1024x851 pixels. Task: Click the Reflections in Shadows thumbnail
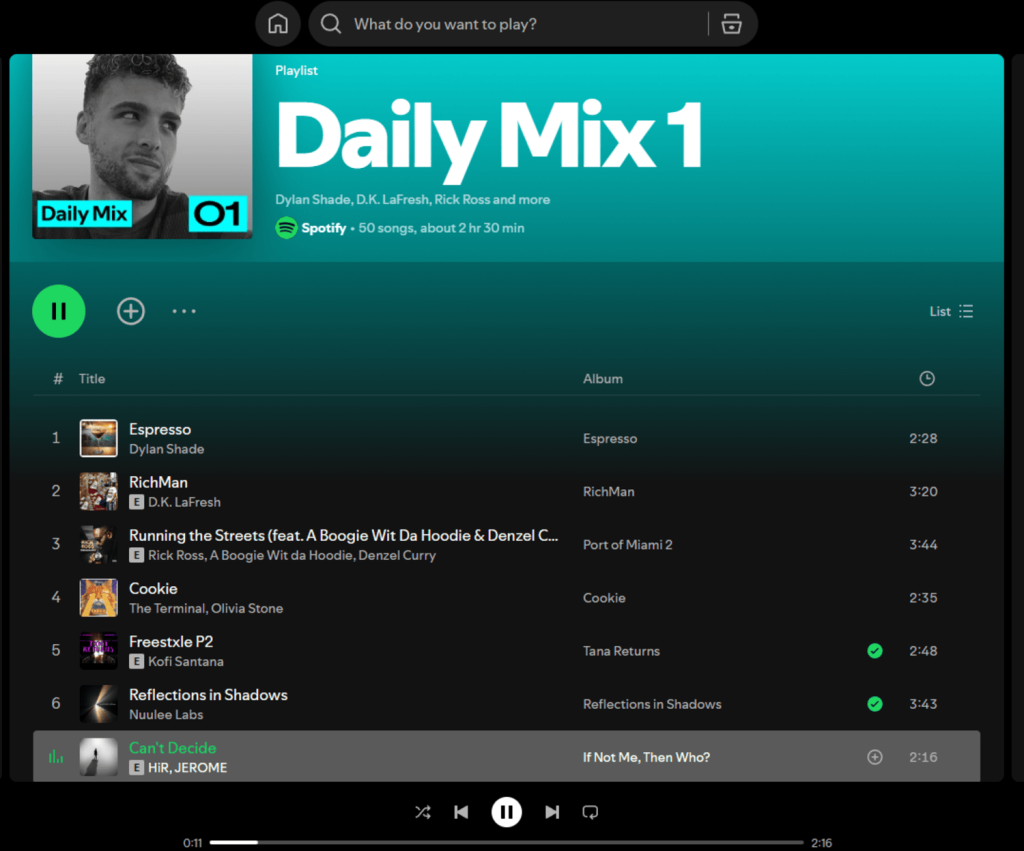tap(99, 703)
